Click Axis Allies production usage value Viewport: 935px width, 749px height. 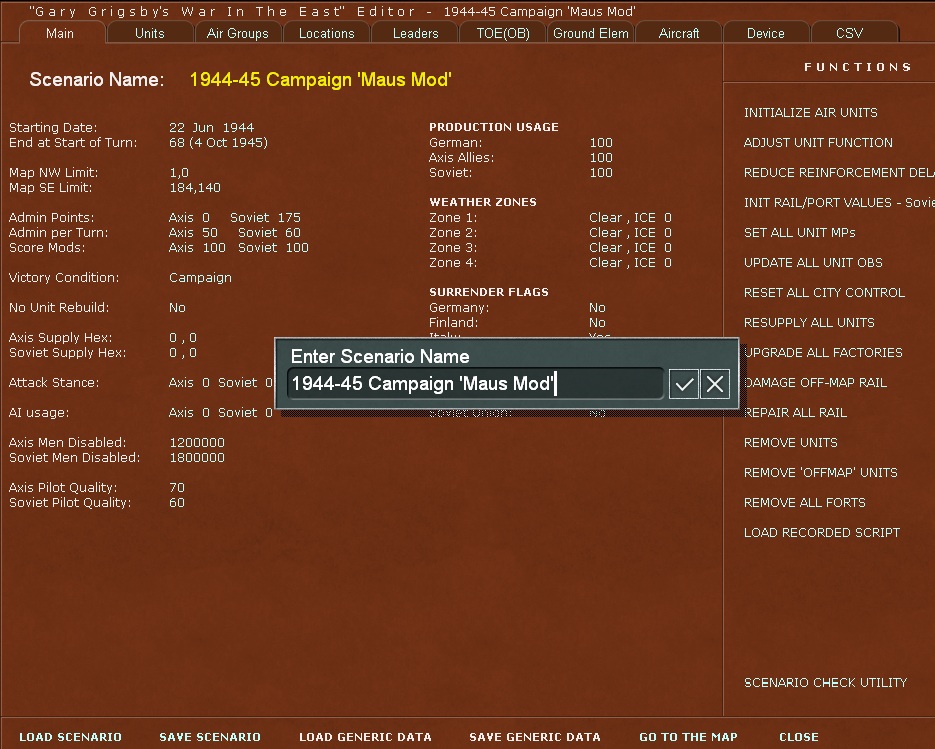(x=601, y=157)
